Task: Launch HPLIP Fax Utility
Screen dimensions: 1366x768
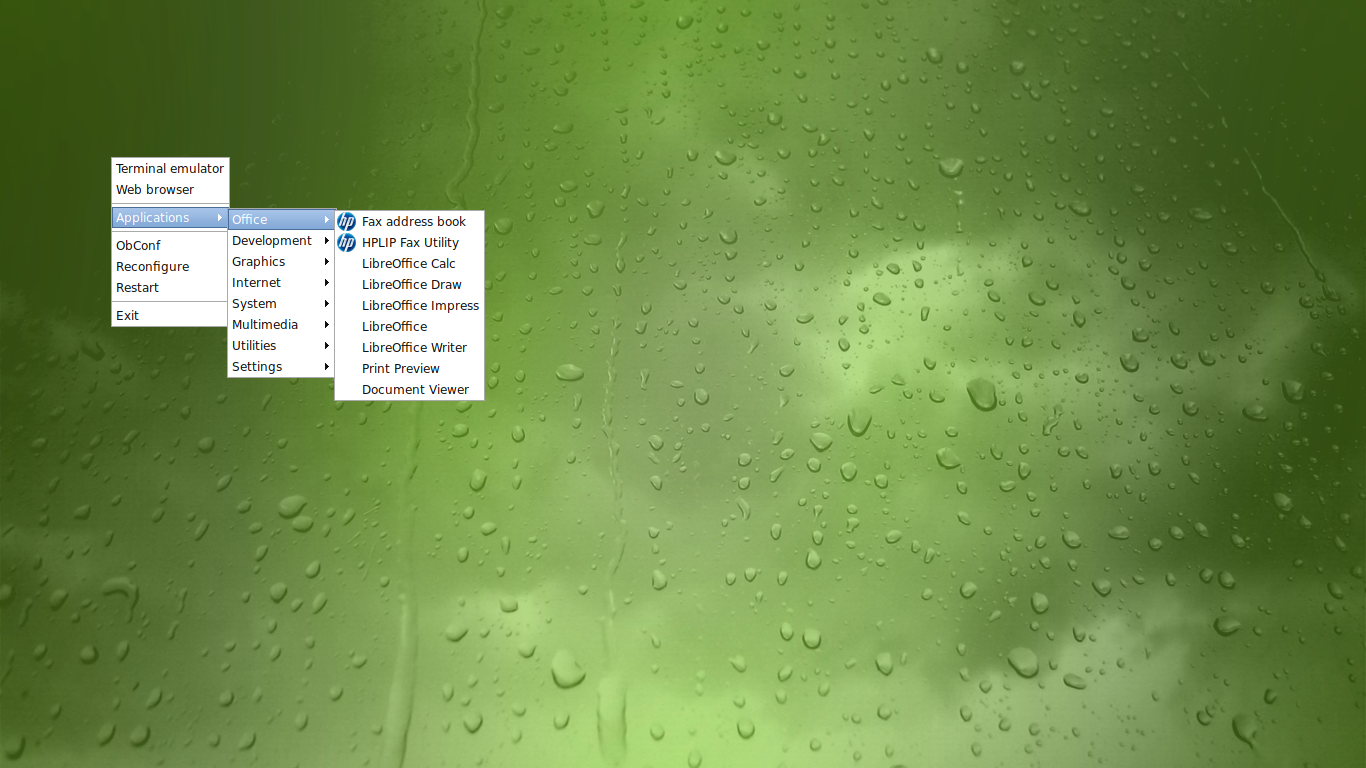Action: pos(409,243)
